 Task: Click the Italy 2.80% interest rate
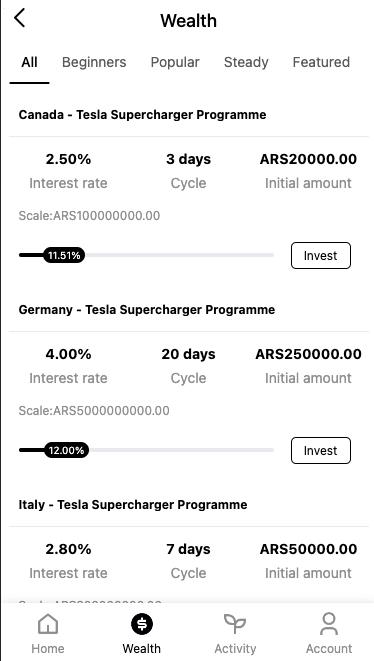click(x=68, y=549)
